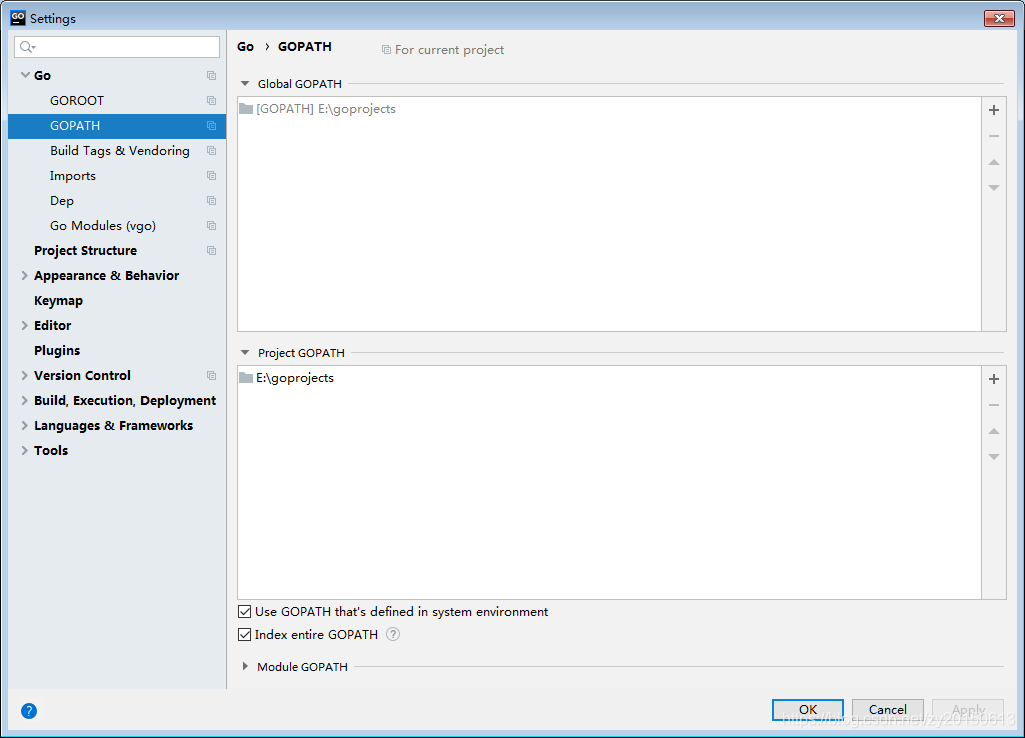
Task: Click the move down arrow in Global GOPATH
Action: tap(994, 188)
